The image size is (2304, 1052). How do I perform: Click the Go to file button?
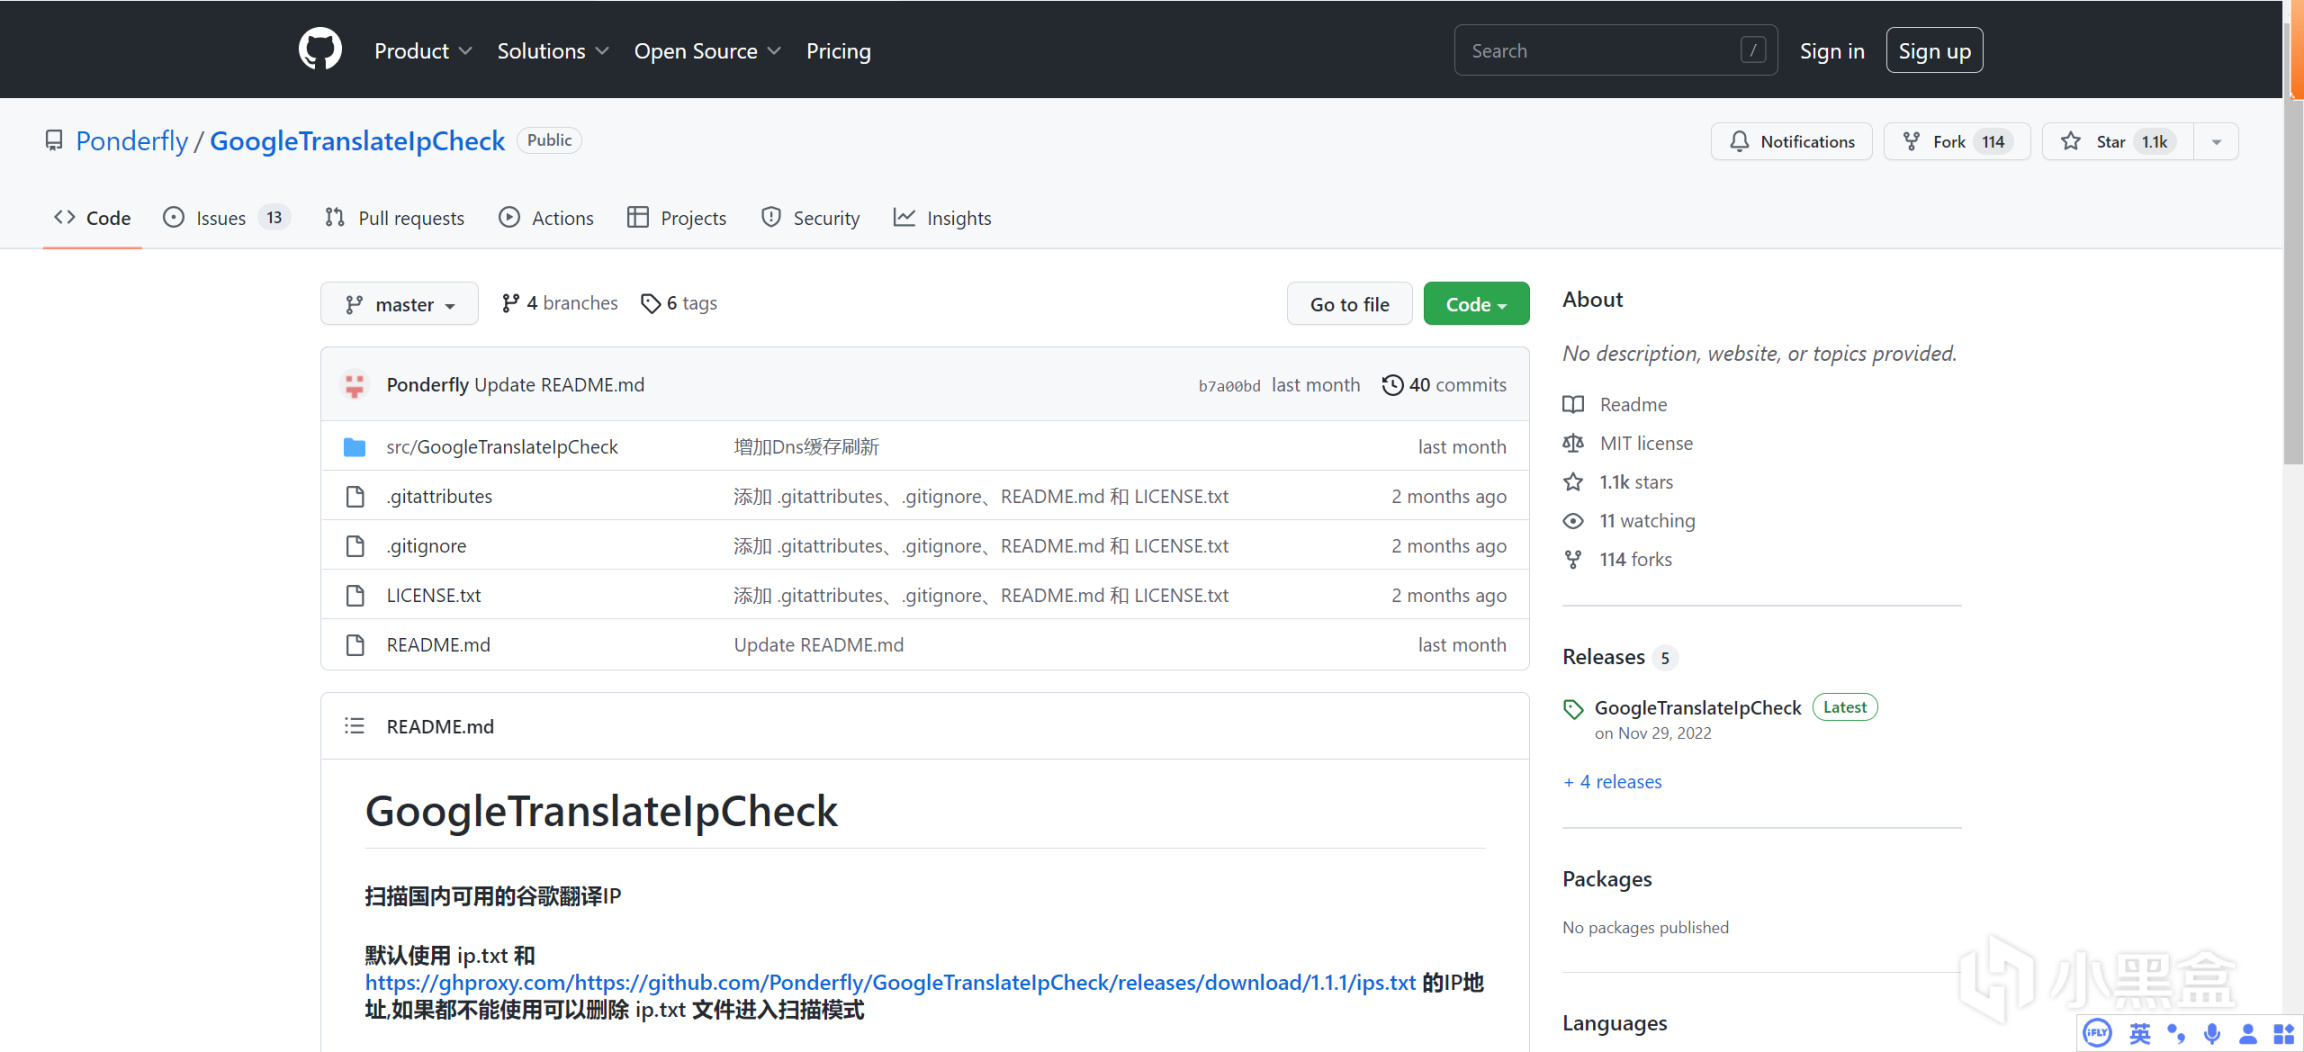pyautogui.click(x=1349, y=304)
